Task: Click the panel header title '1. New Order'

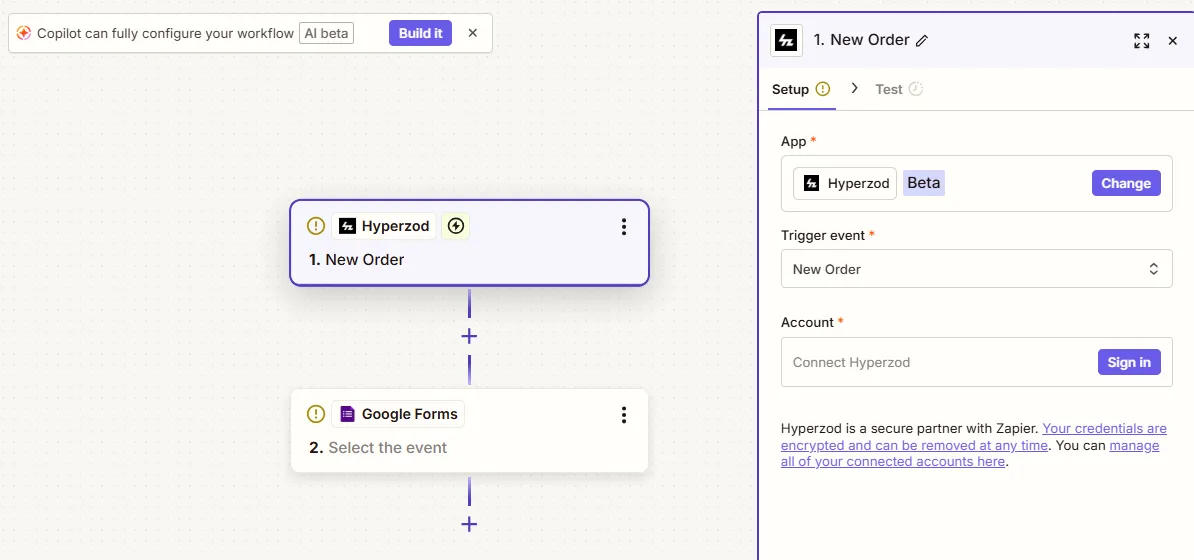Action: [x=861, y=40]
